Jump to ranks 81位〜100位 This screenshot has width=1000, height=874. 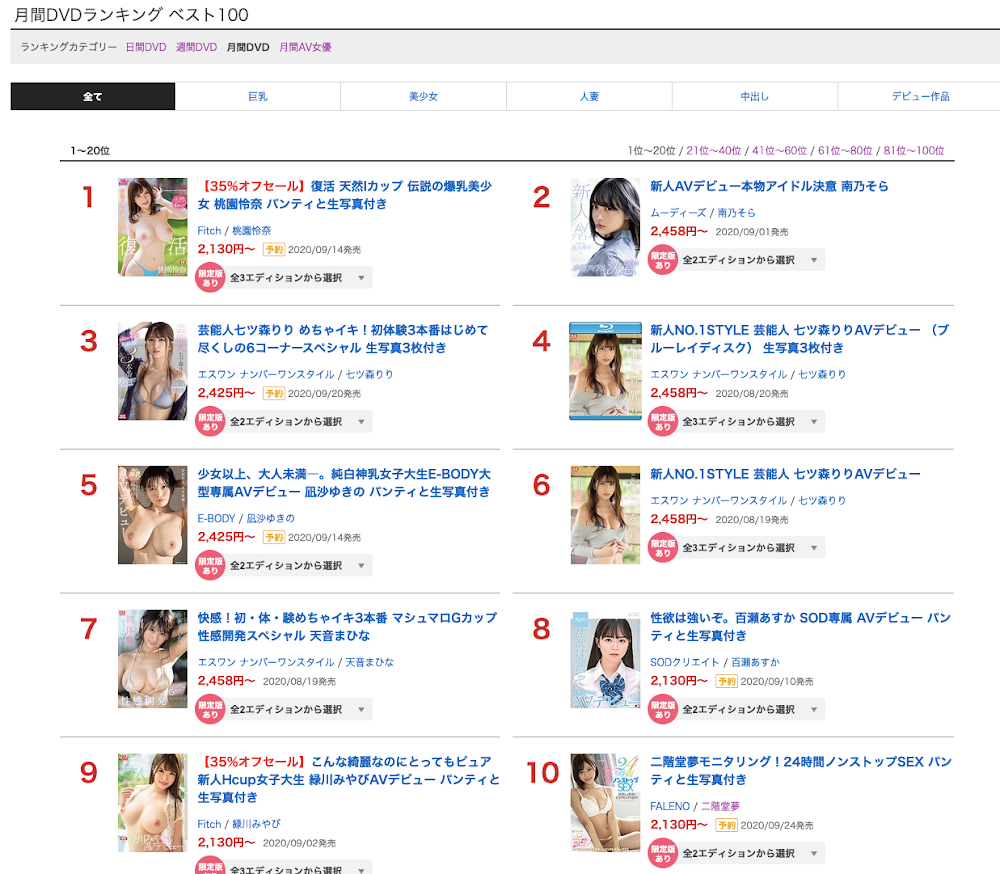(x=914, y=151)
